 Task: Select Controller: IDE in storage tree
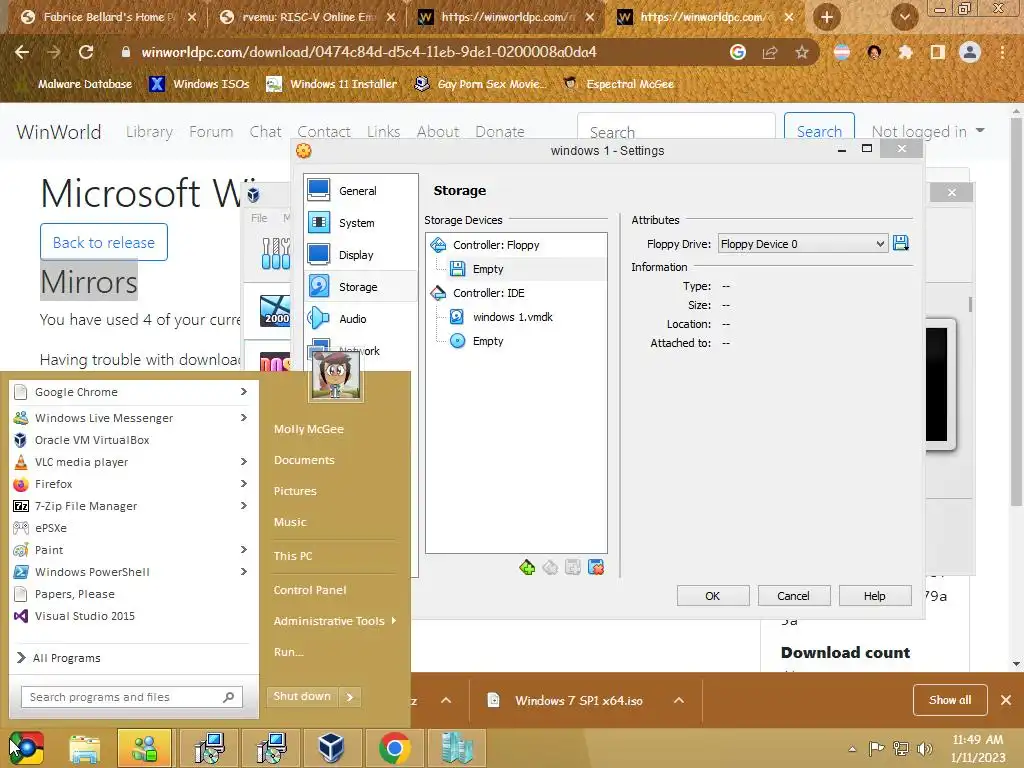(516, 293)
